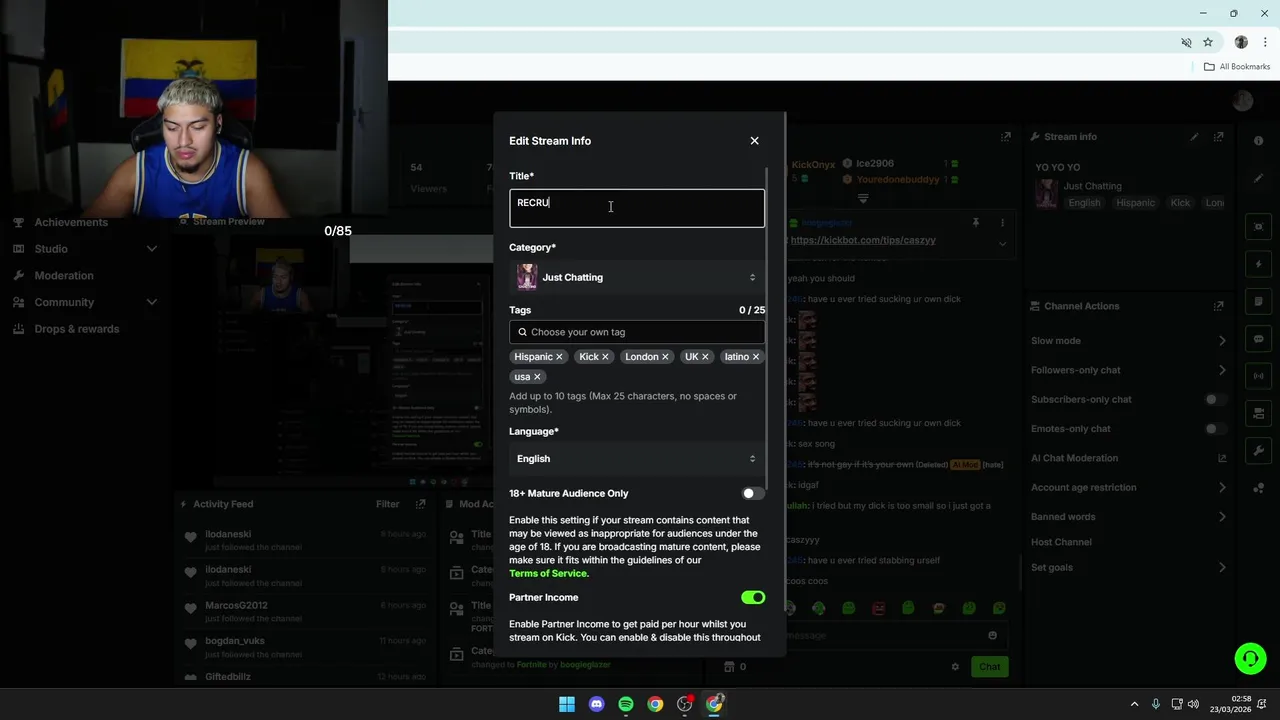Screen dimensions: 1280x720
Task: Edit Stream info with pencil icon
Action: [x=1194, y=137]
